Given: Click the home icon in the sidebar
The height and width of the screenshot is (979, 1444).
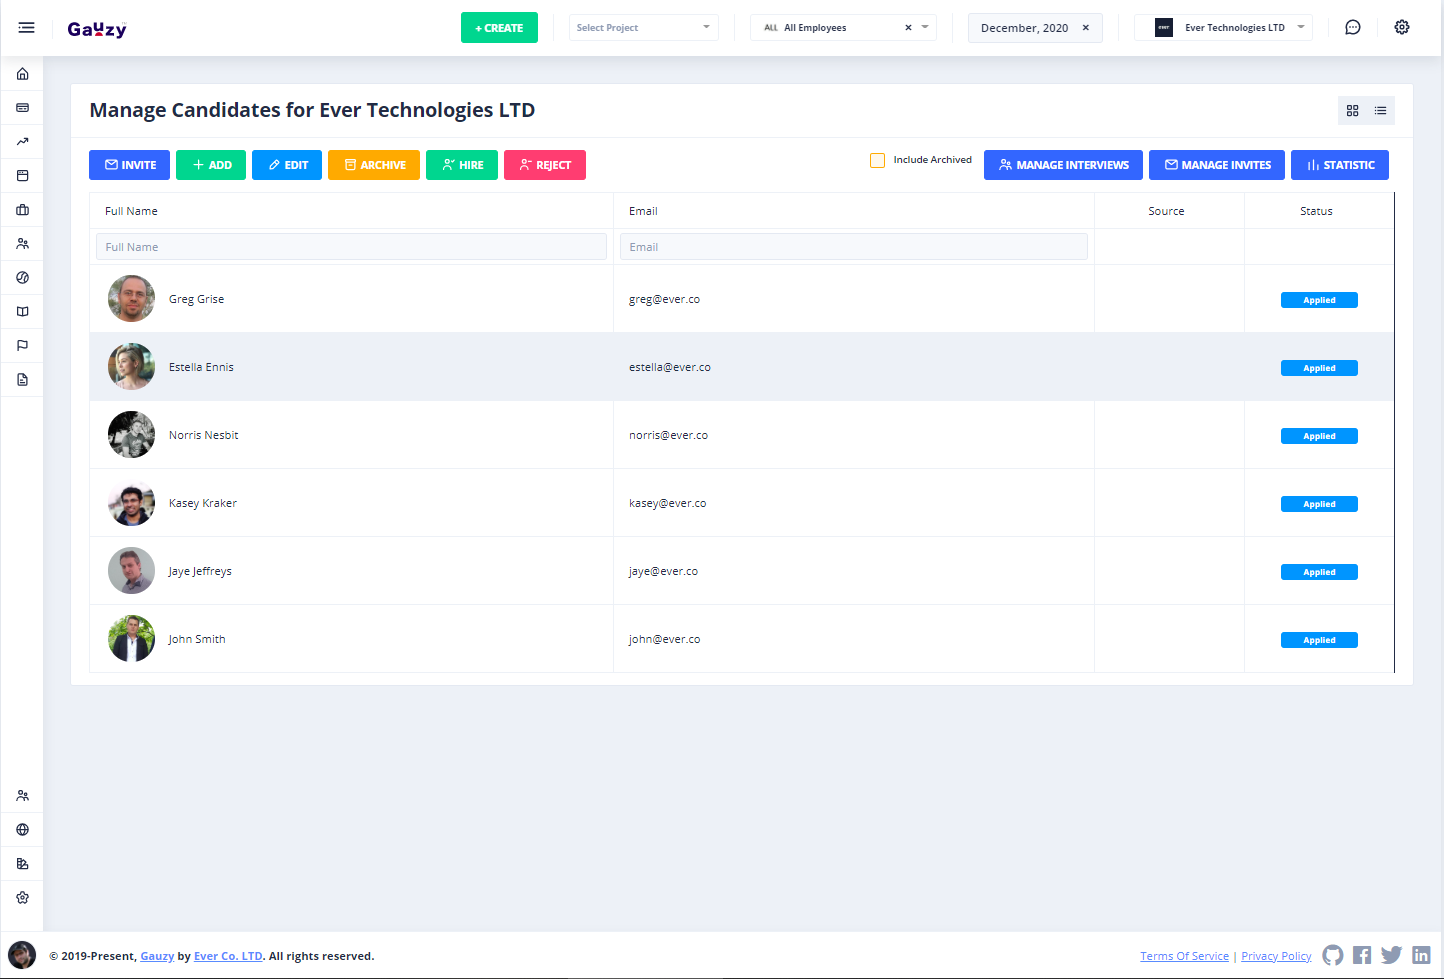Looking at the screenshot, I should (x=22, y=74).
